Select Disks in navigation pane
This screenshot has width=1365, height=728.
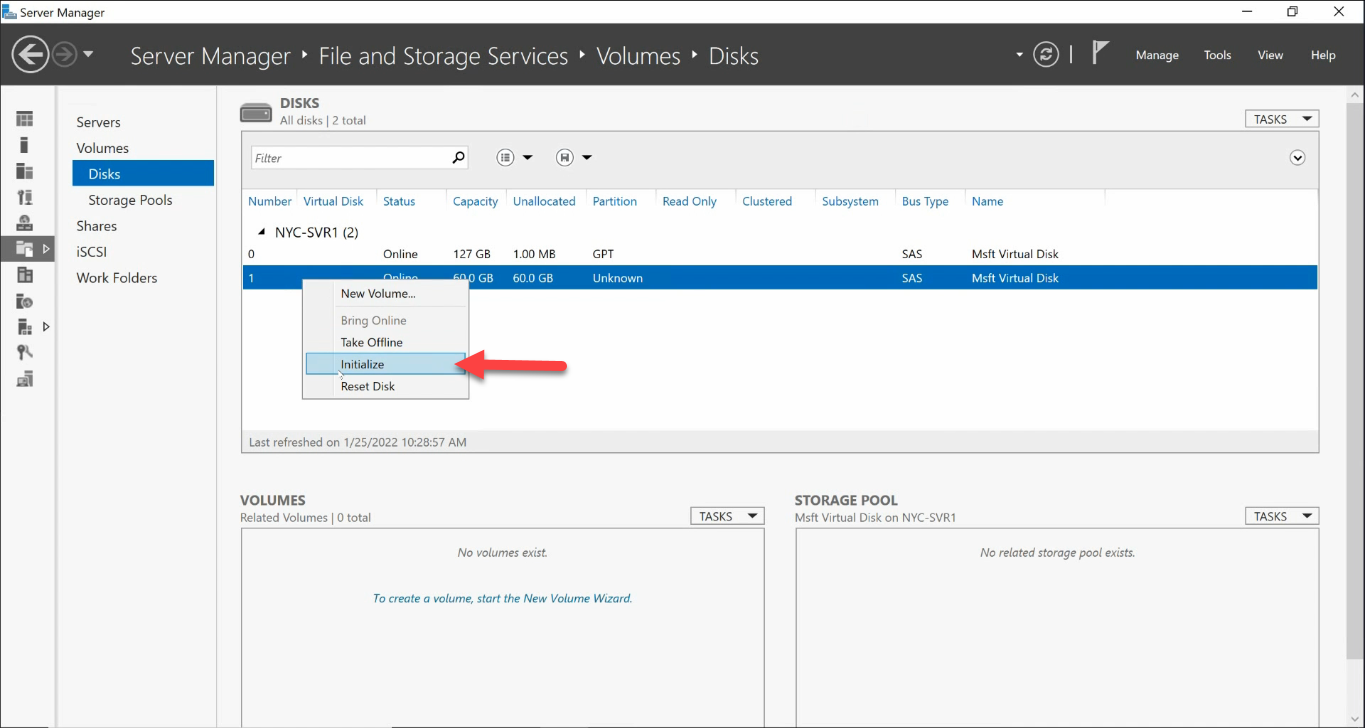pyautogui.click(x=143, y=174)
